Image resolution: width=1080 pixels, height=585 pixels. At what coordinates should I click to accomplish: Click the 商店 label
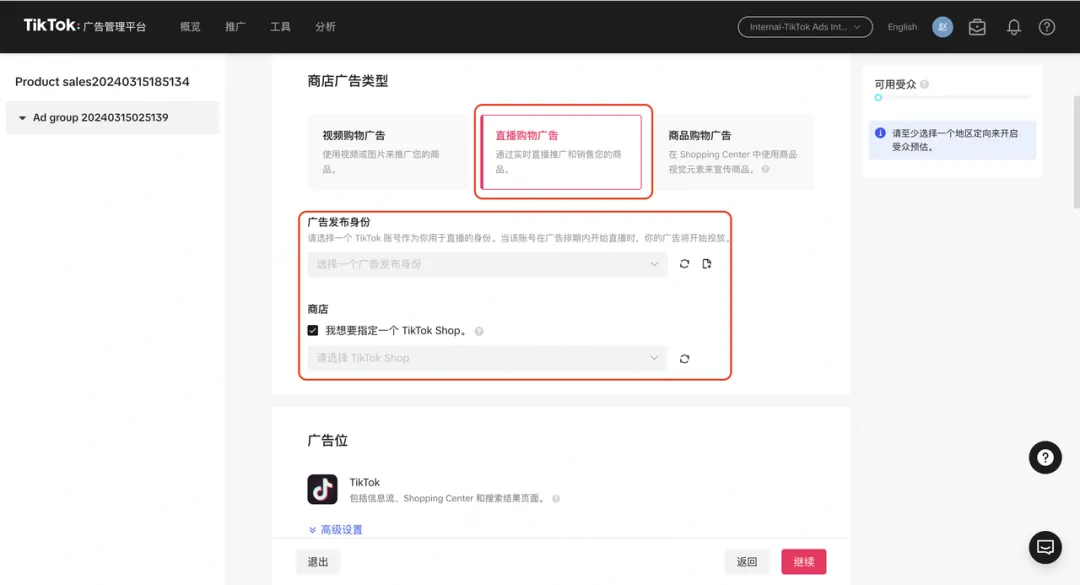click(318, 309)
